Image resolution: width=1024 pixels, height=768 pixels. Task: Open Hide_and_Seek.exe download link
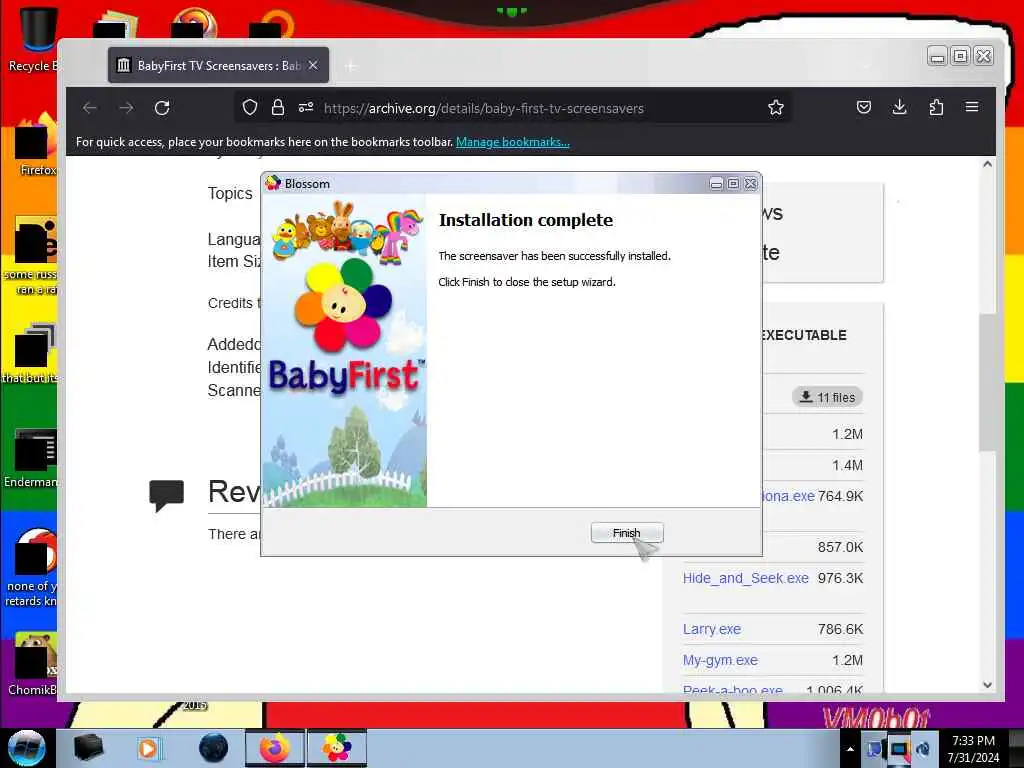745,578
